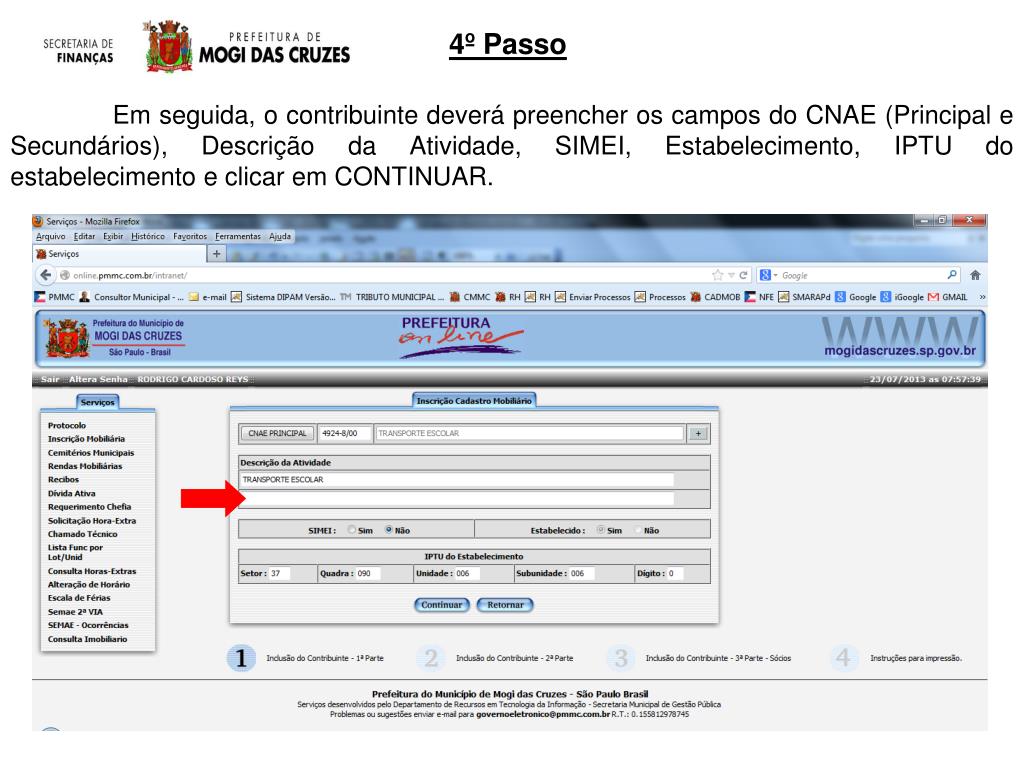This screenshot has height=768, width=1024.
Task: Open the Processos bookmark
Action: (660, 297)
